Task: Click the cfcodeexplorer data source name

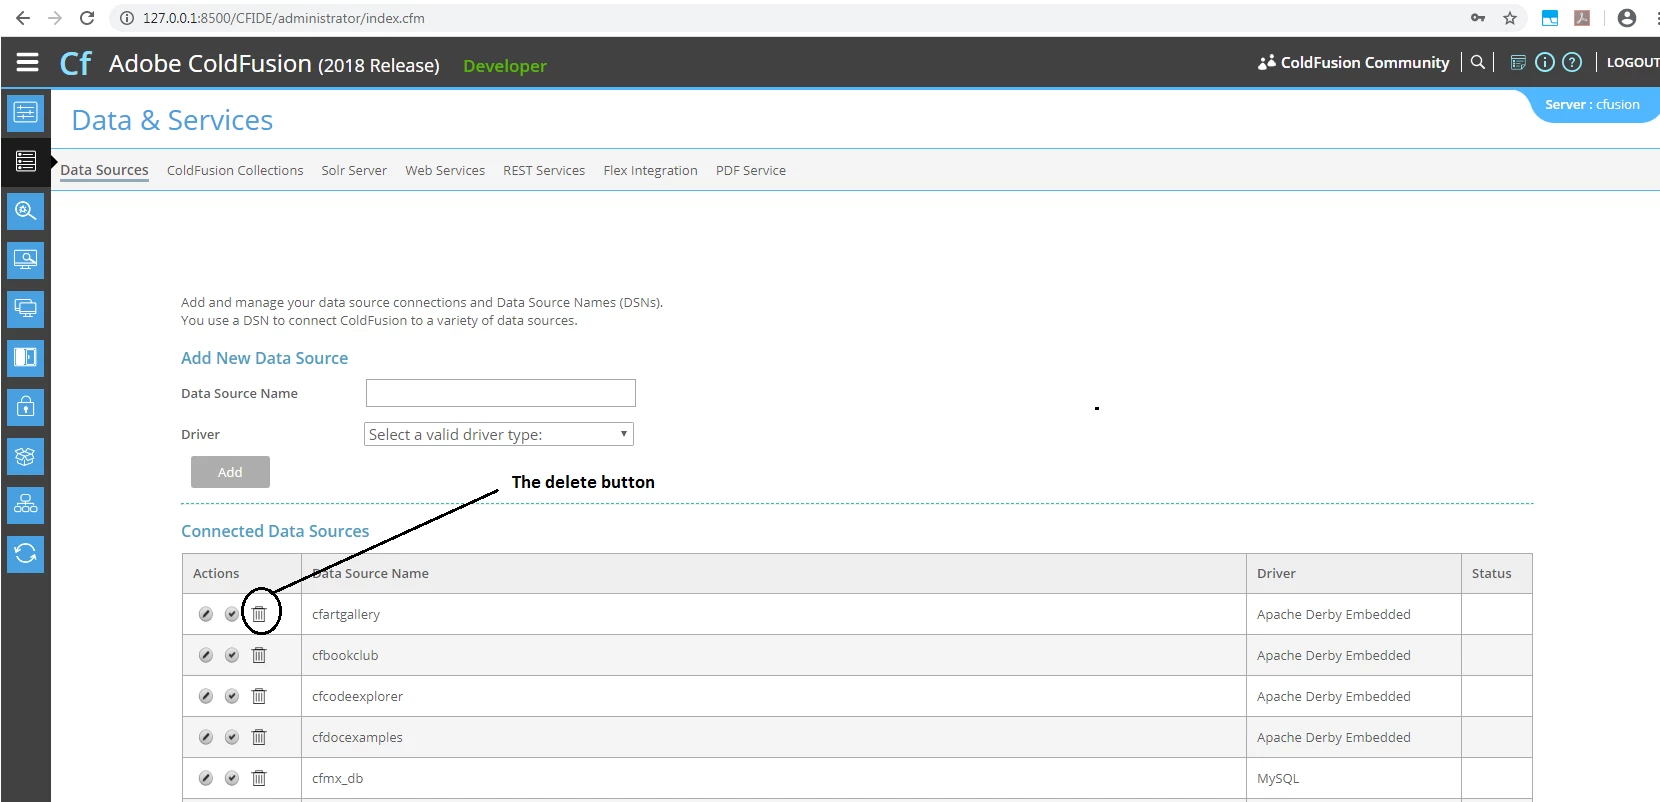Action: tap(357, 696)
